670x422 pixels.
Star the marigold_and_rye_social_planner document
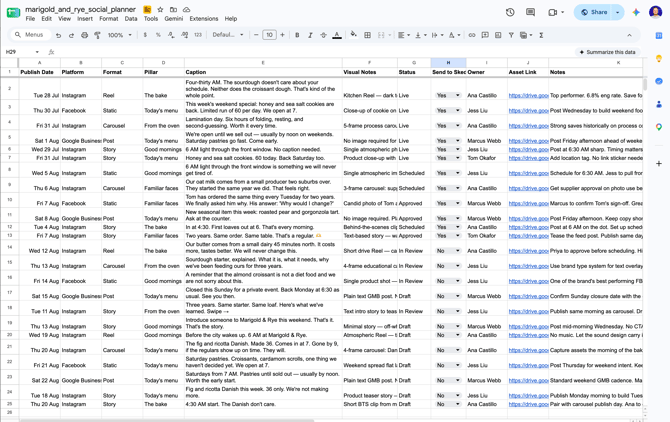pos(160,9)
